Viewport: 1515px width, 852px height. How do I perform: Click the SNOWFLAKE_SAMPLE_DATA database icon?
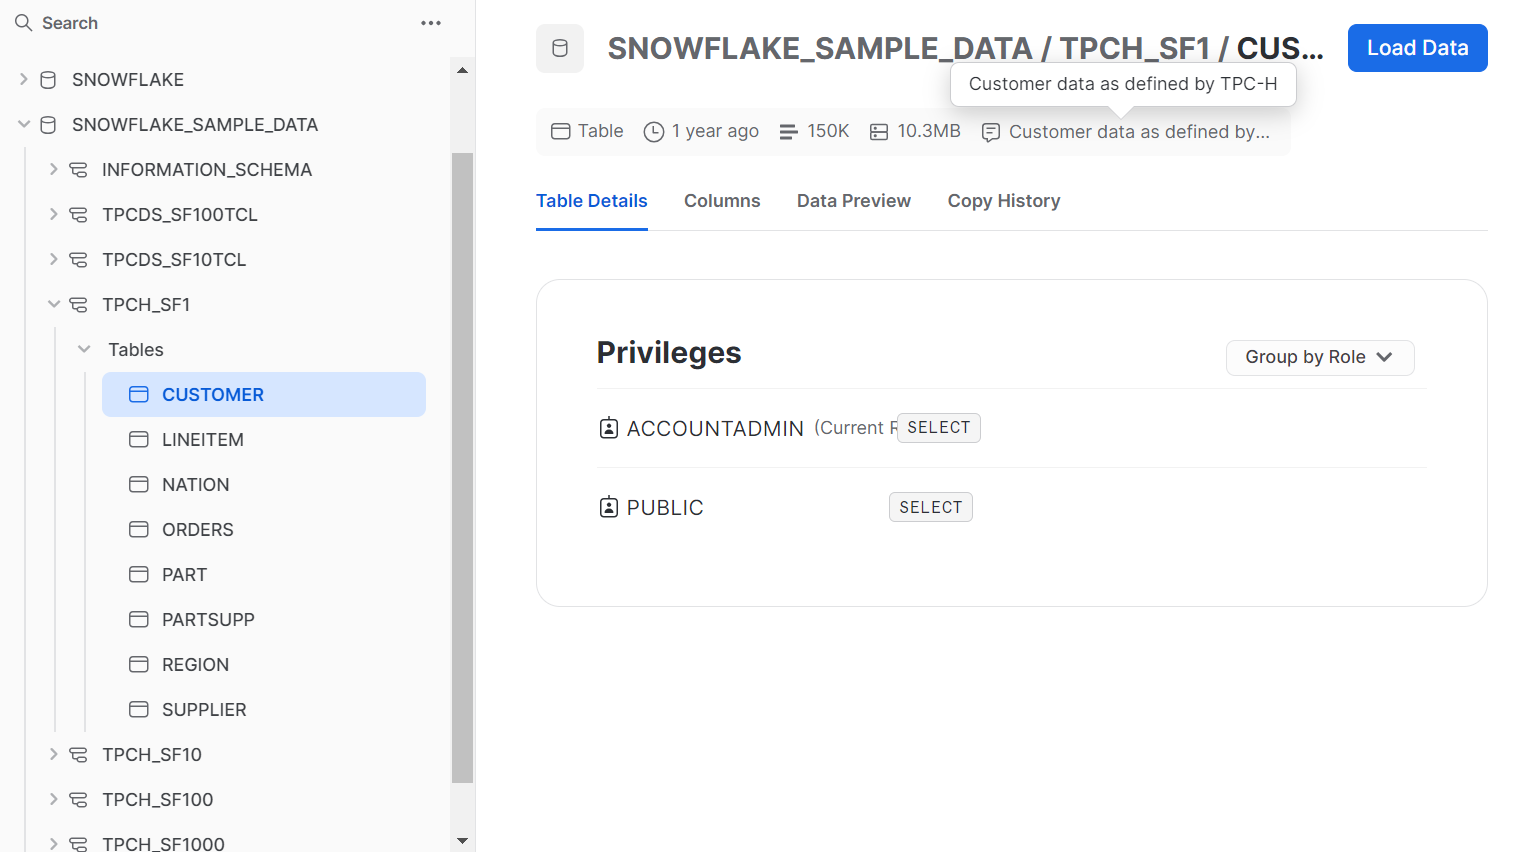click(48, 125)
